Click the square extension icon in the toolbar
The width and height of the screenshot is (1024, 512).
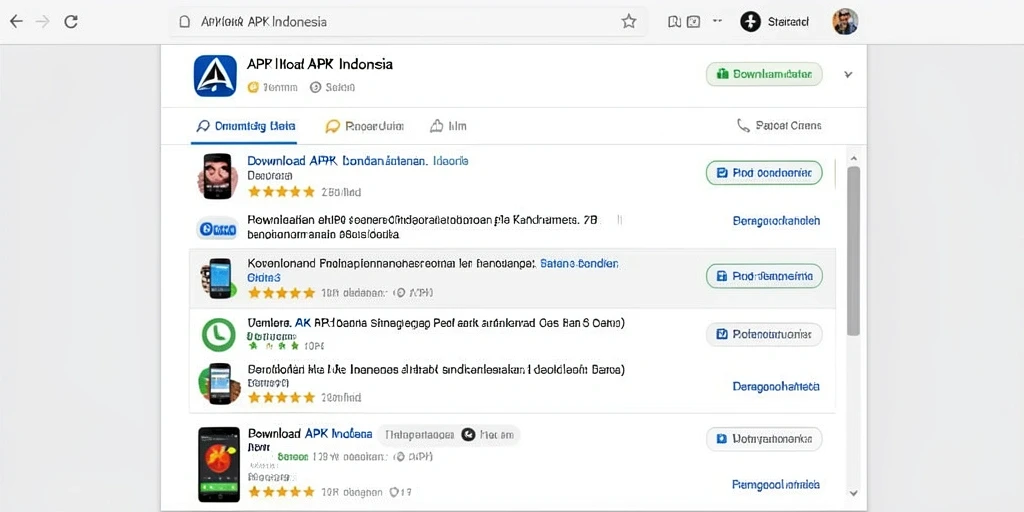(x=694, y=22)
